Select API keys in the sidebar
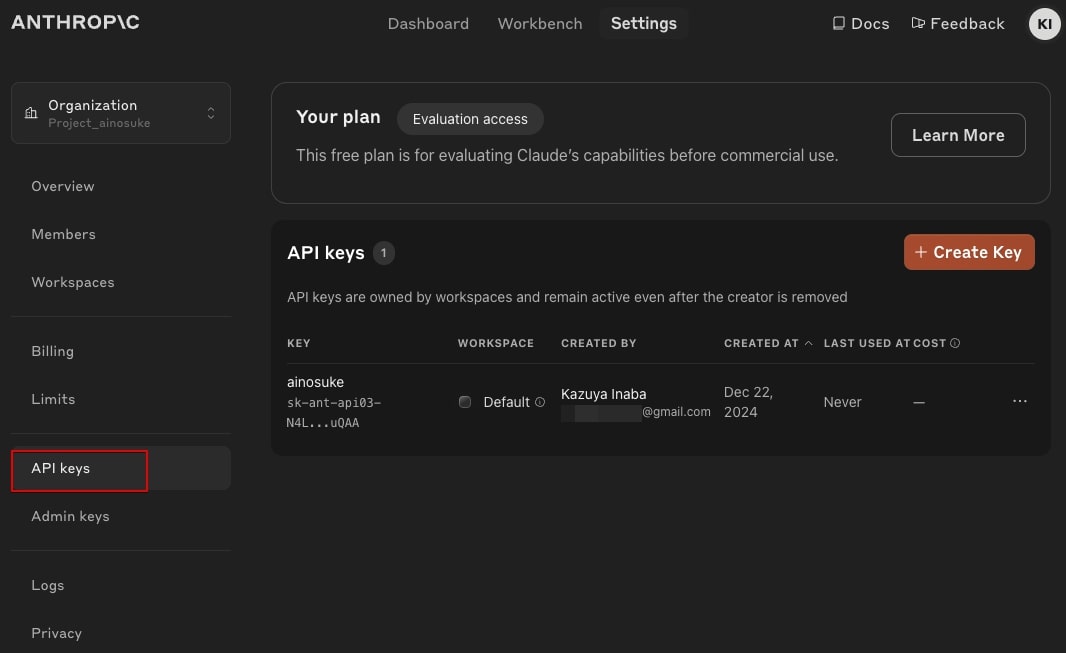1066x653 pixels. coord(121,468)
